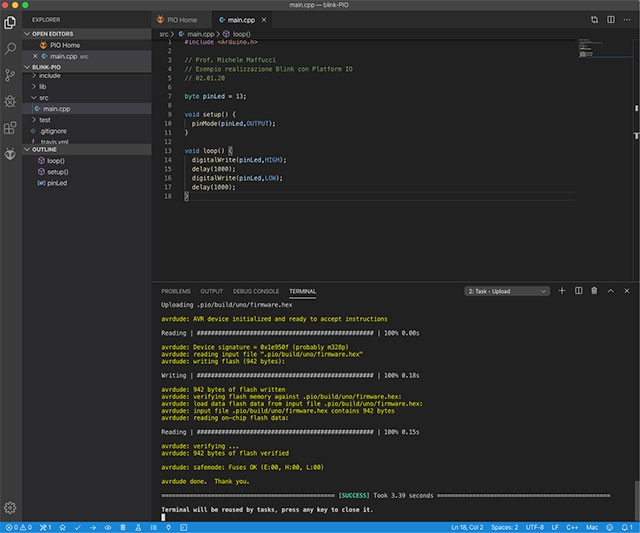This screenshot has height=533, width=640.
Task: Expand the test folder
Action: (x=45, y=119)
